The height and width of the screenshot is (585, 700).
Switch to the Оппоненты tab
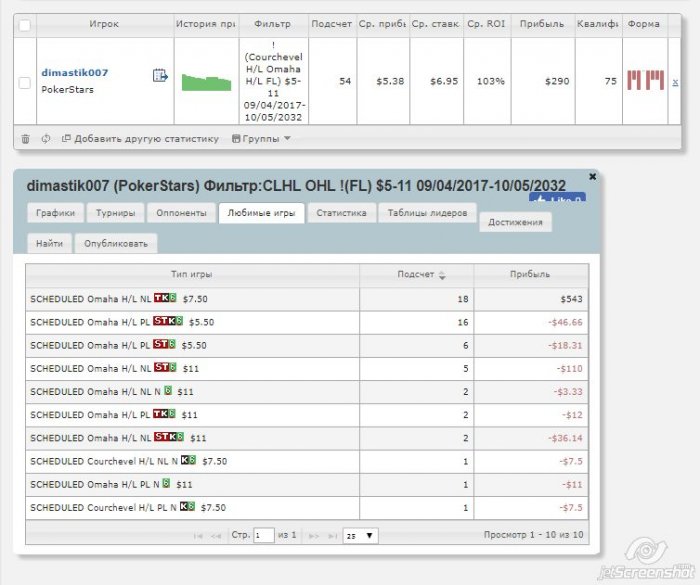[181, 213]
